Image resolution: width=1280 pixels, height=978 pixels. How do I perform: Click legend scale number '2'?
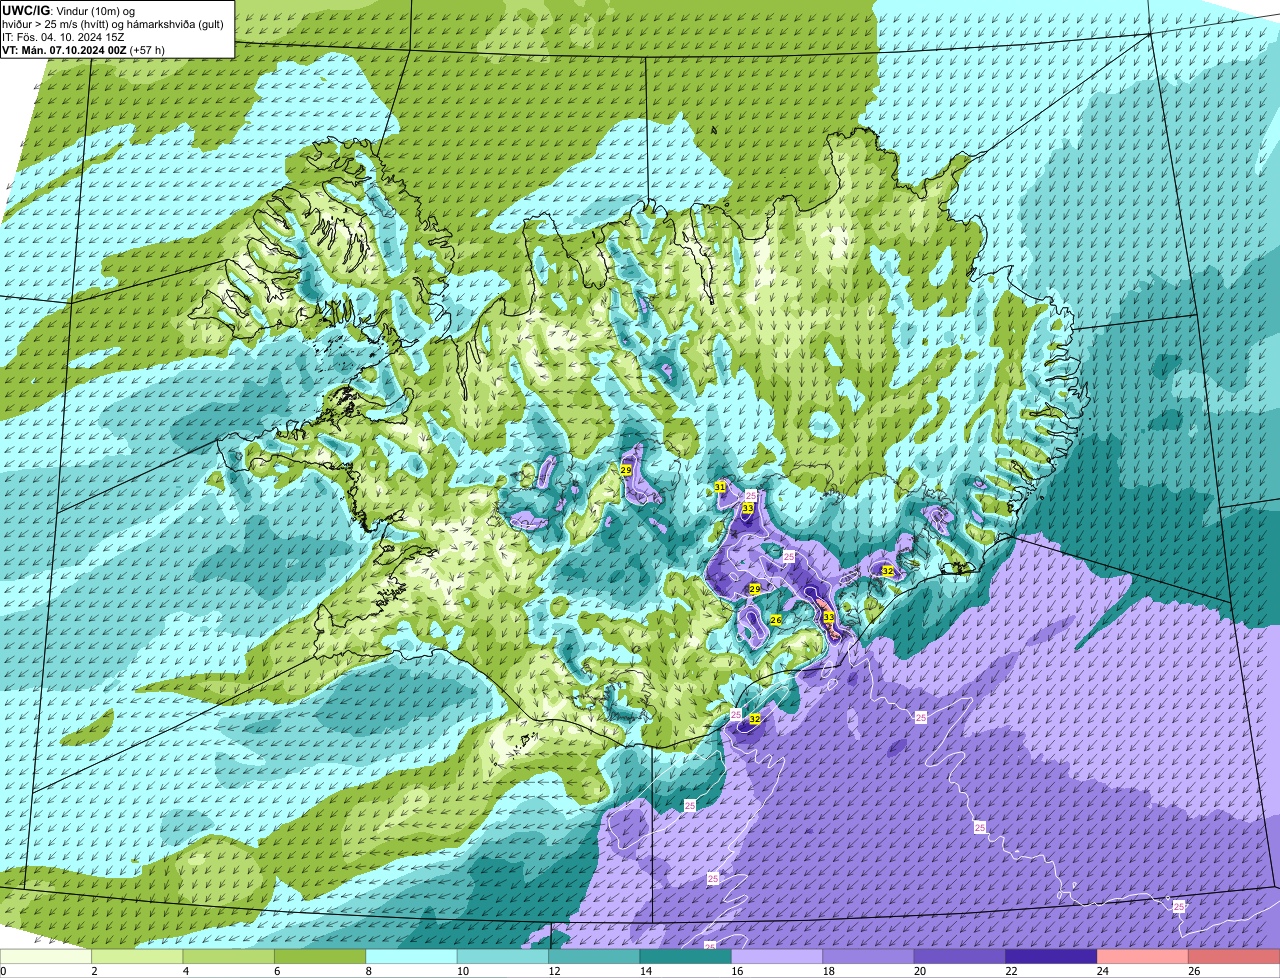click(94, 971)
